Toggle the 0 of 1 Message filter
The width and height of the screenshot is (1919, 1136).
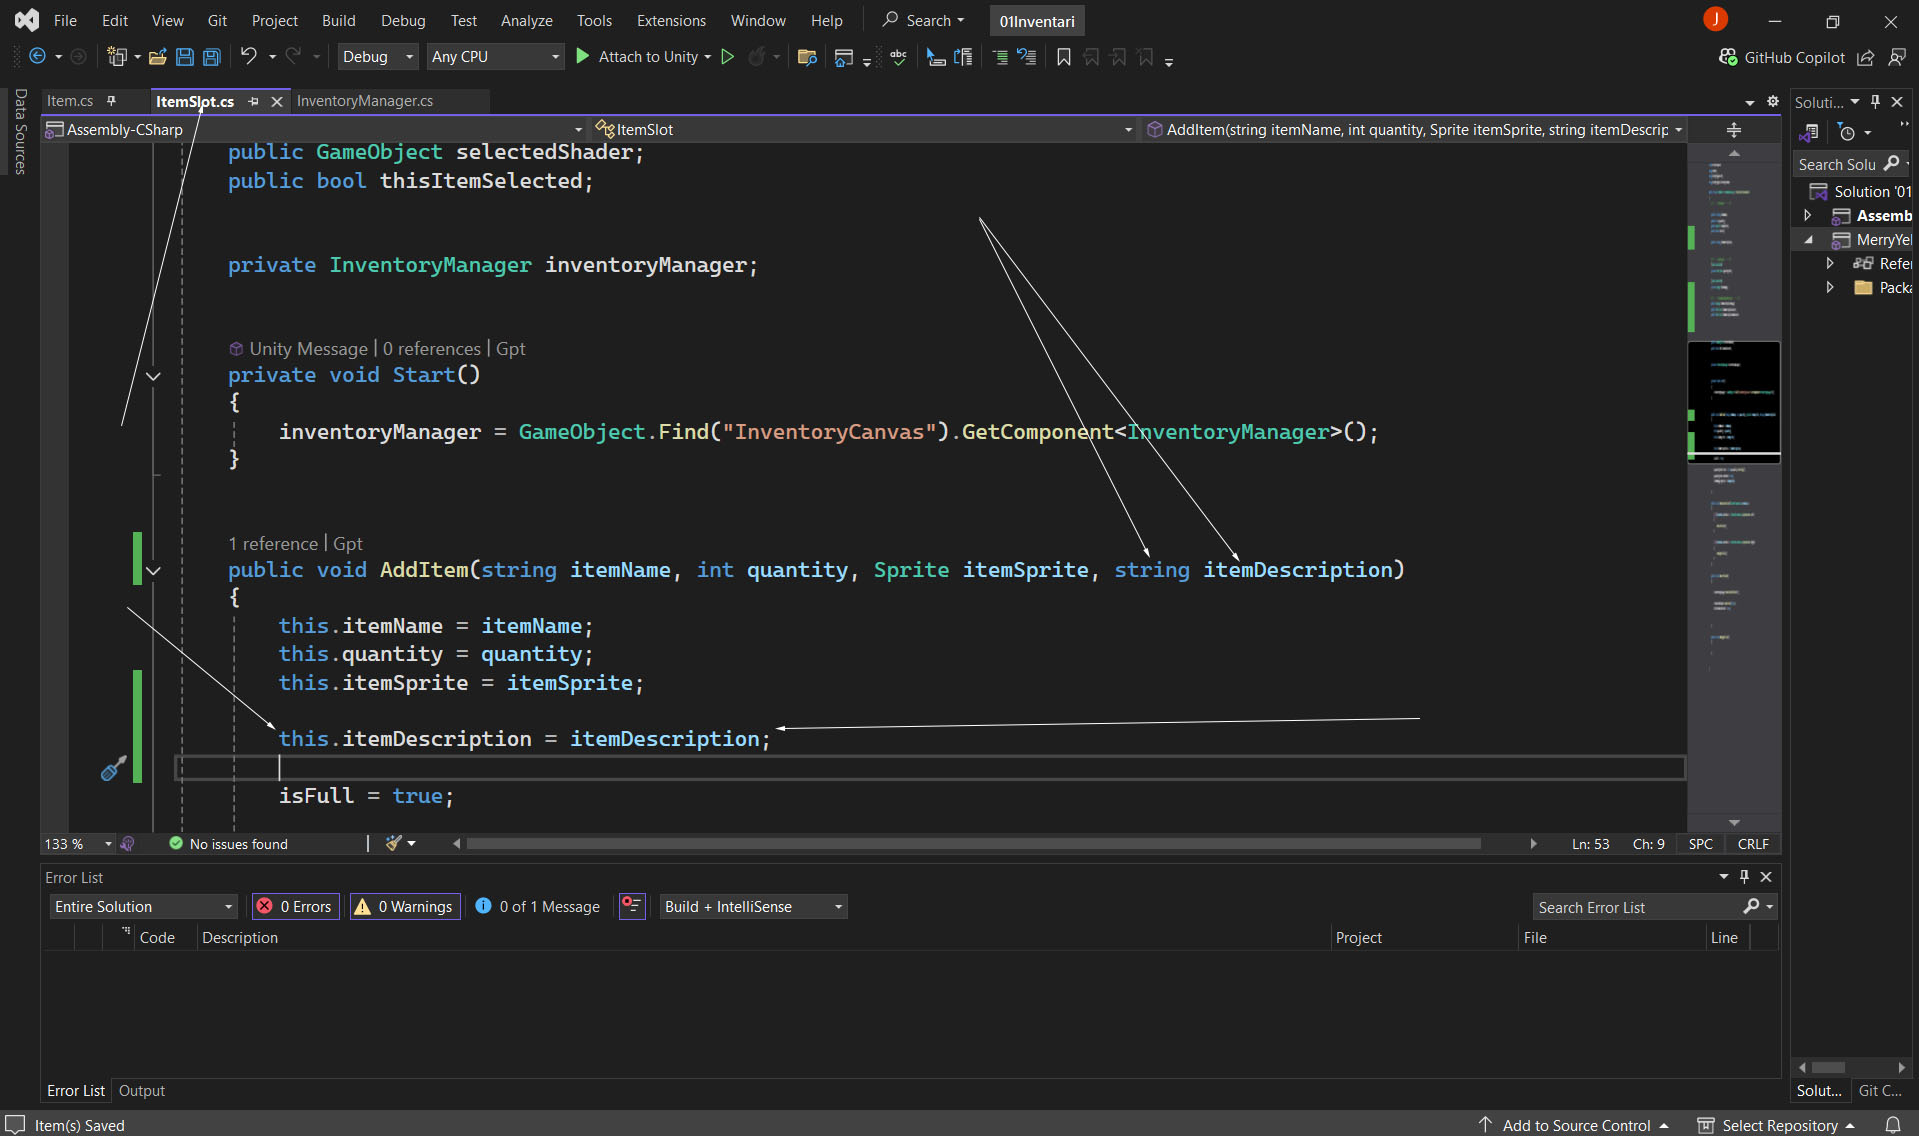(x=538, y=906)
